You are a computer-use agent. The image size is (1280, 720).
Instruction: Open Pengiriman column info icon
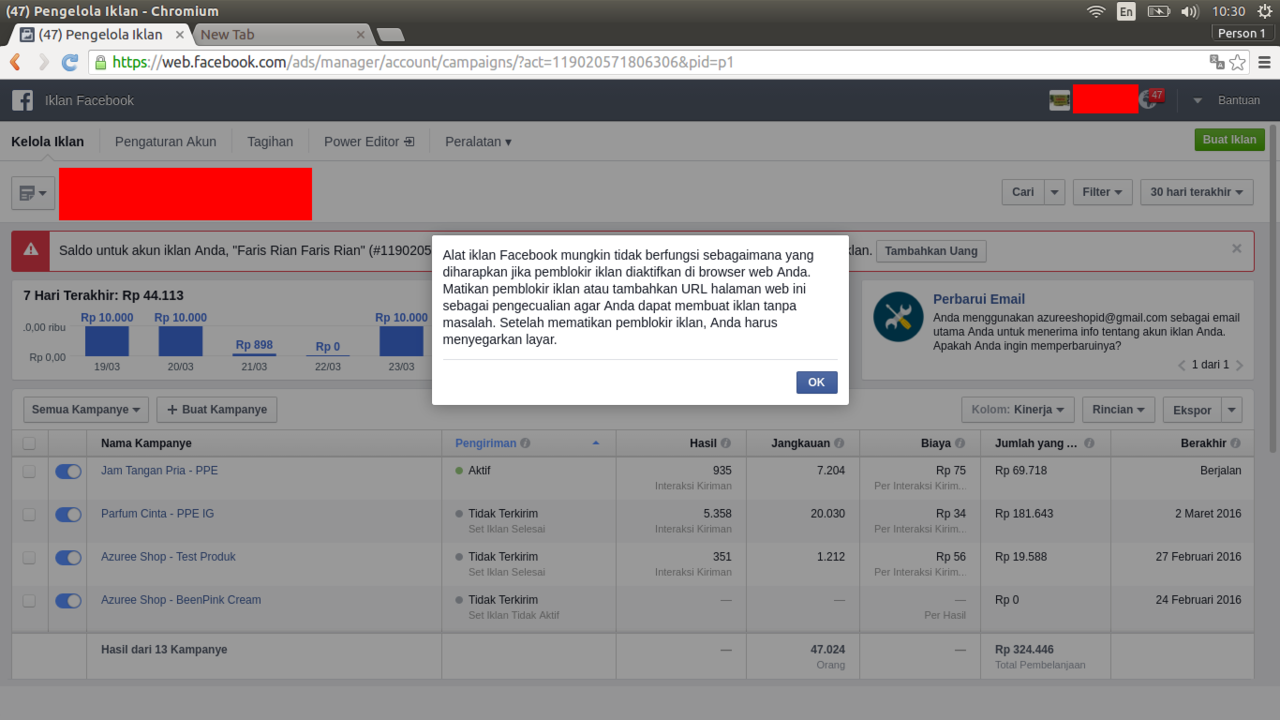pyautogui.click(x=525, y=443)
